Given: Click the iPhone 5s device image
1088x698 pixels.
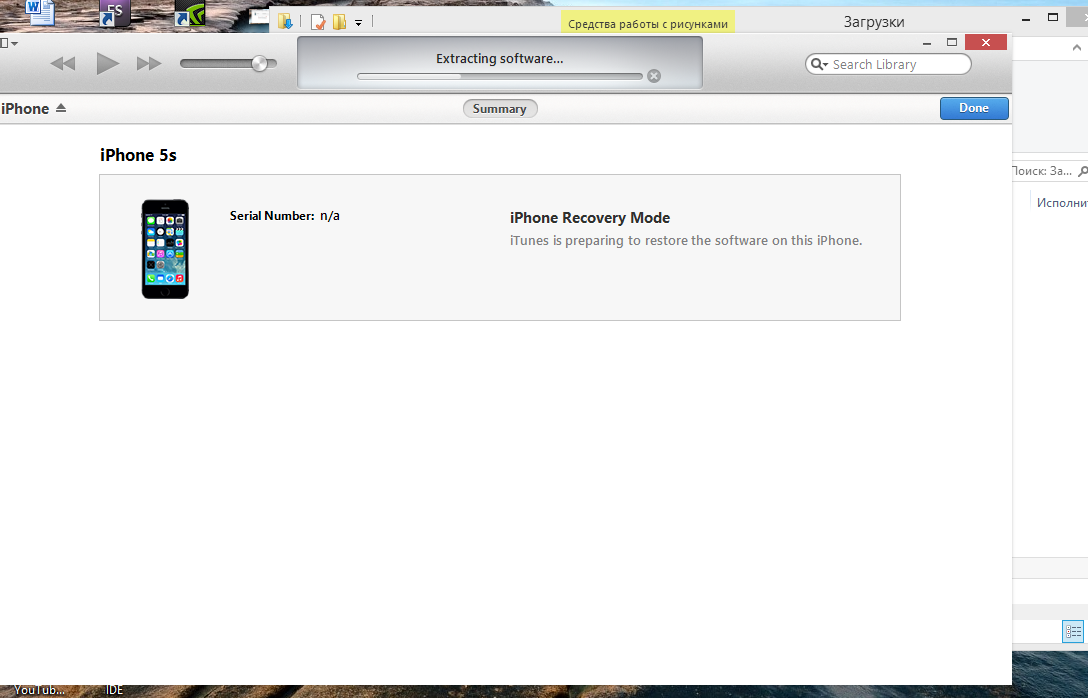Looking at the screenshot, I should click(165, 249).
